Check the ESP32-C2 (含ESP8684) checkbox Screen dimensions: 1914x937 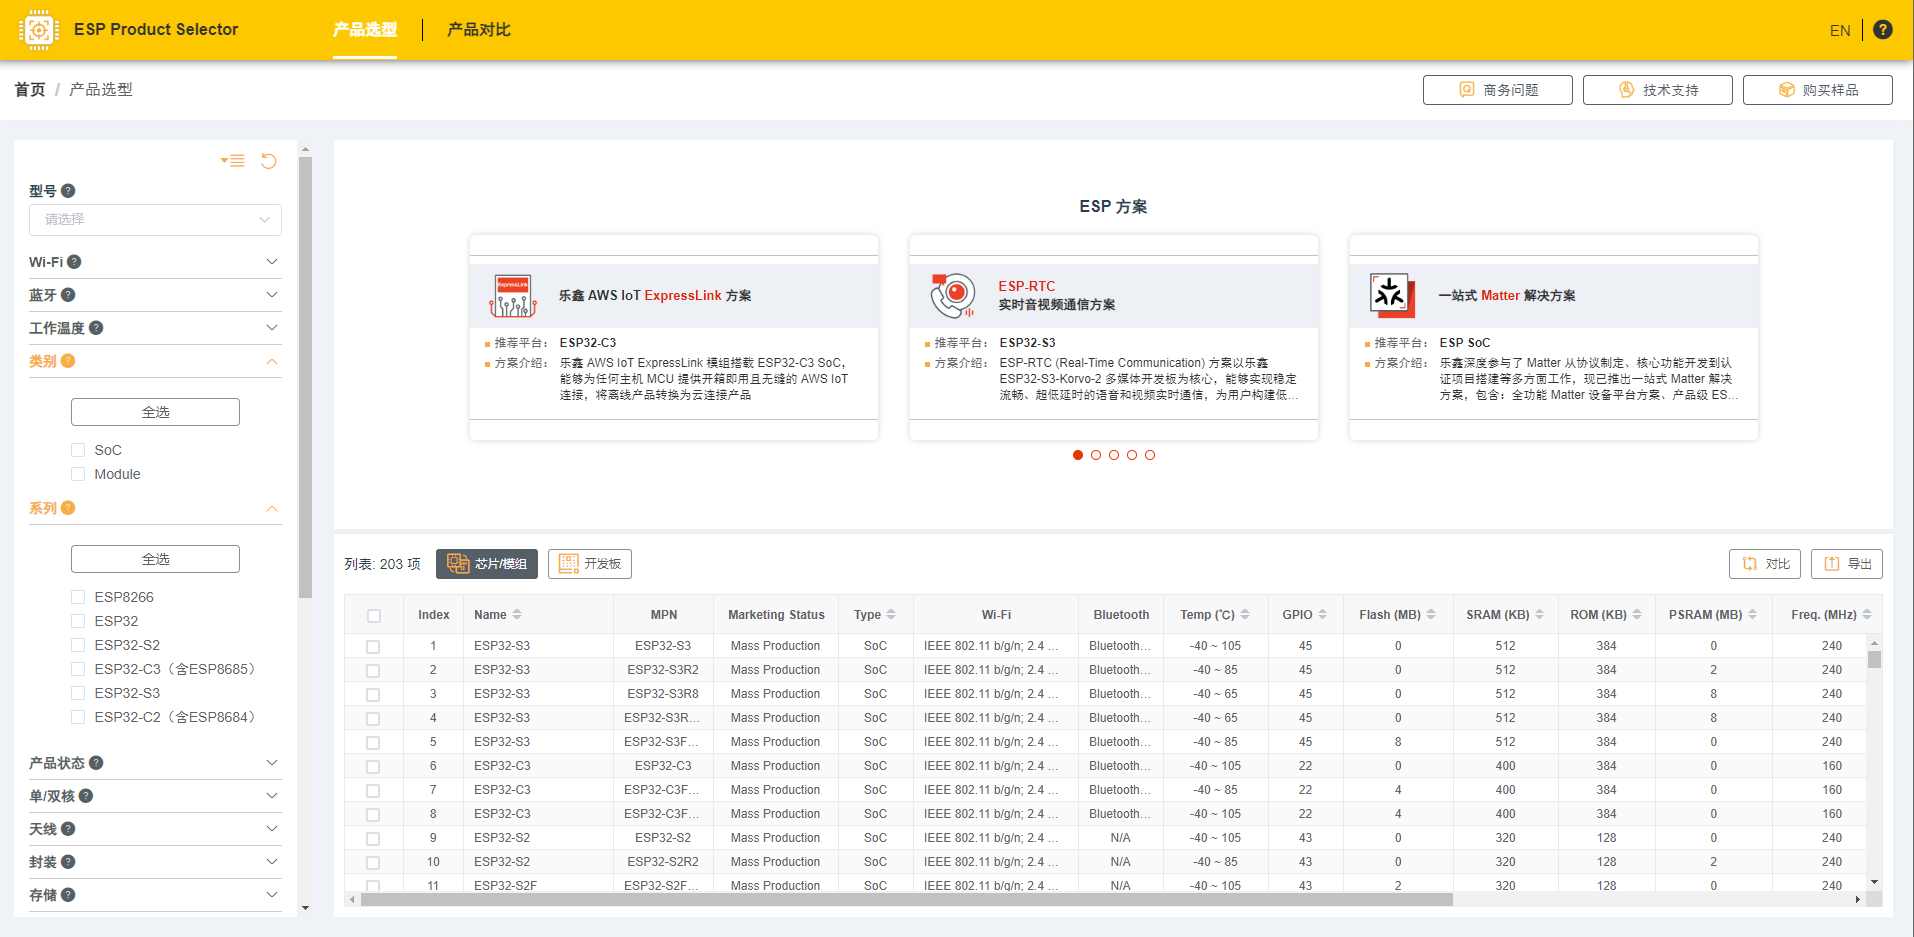click(x=78, y=717)
